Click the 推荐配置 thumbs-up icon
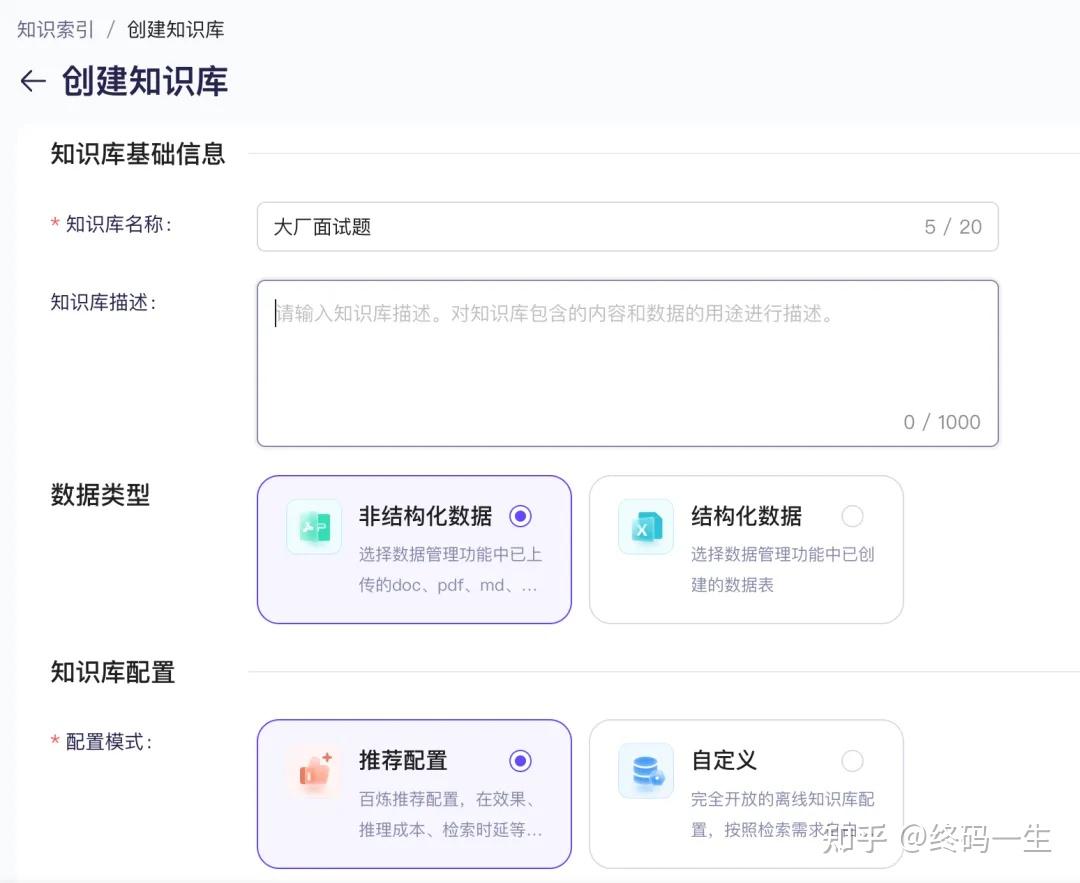1080x883 pixels. pos(314,770)
